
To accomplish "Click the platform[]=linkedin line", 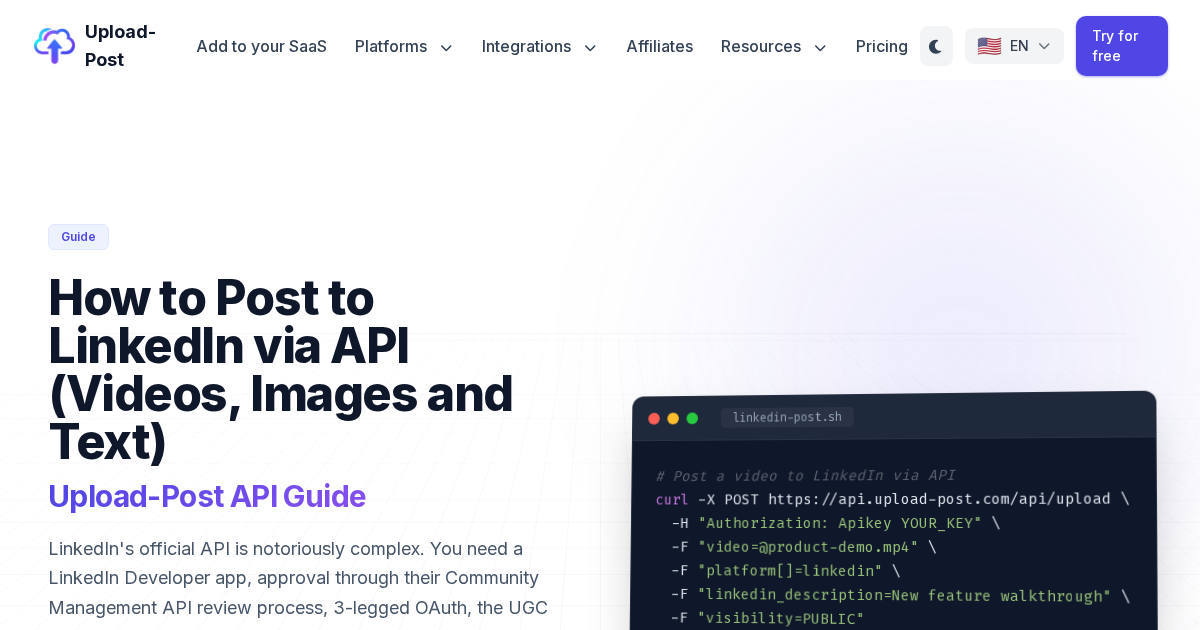I will pyautogui.click(x=786, y=571).
